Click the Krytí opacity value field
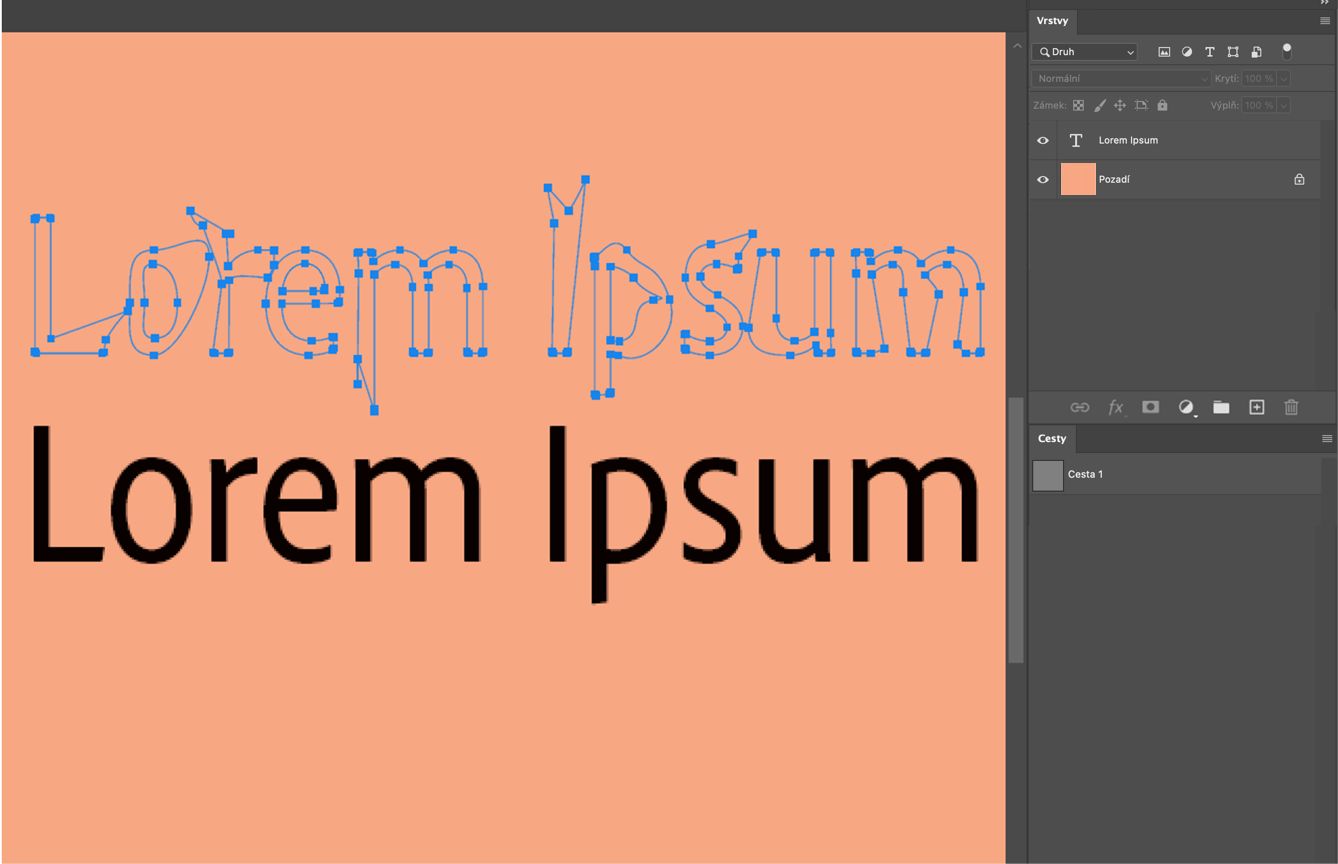 1259,78
